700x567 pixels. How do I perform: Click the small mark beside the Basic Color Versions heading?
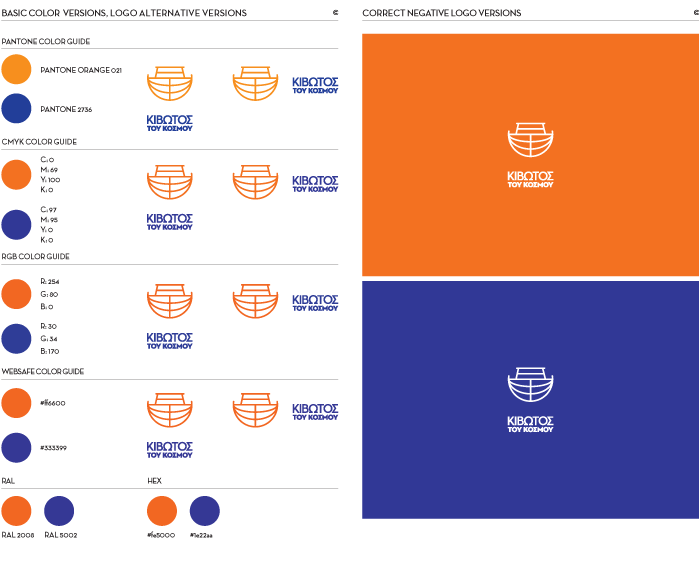335,13
